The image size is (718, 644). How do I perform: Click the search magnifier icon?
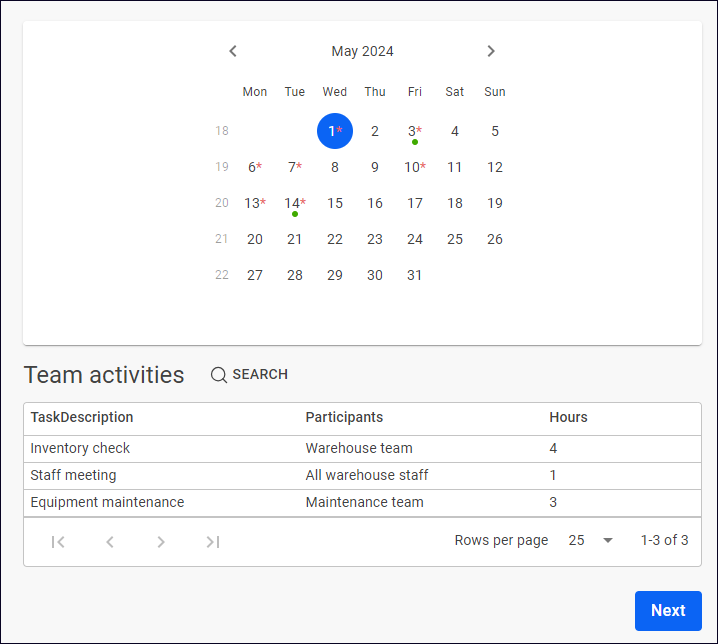pyautogui.click(x=218, y=375)
